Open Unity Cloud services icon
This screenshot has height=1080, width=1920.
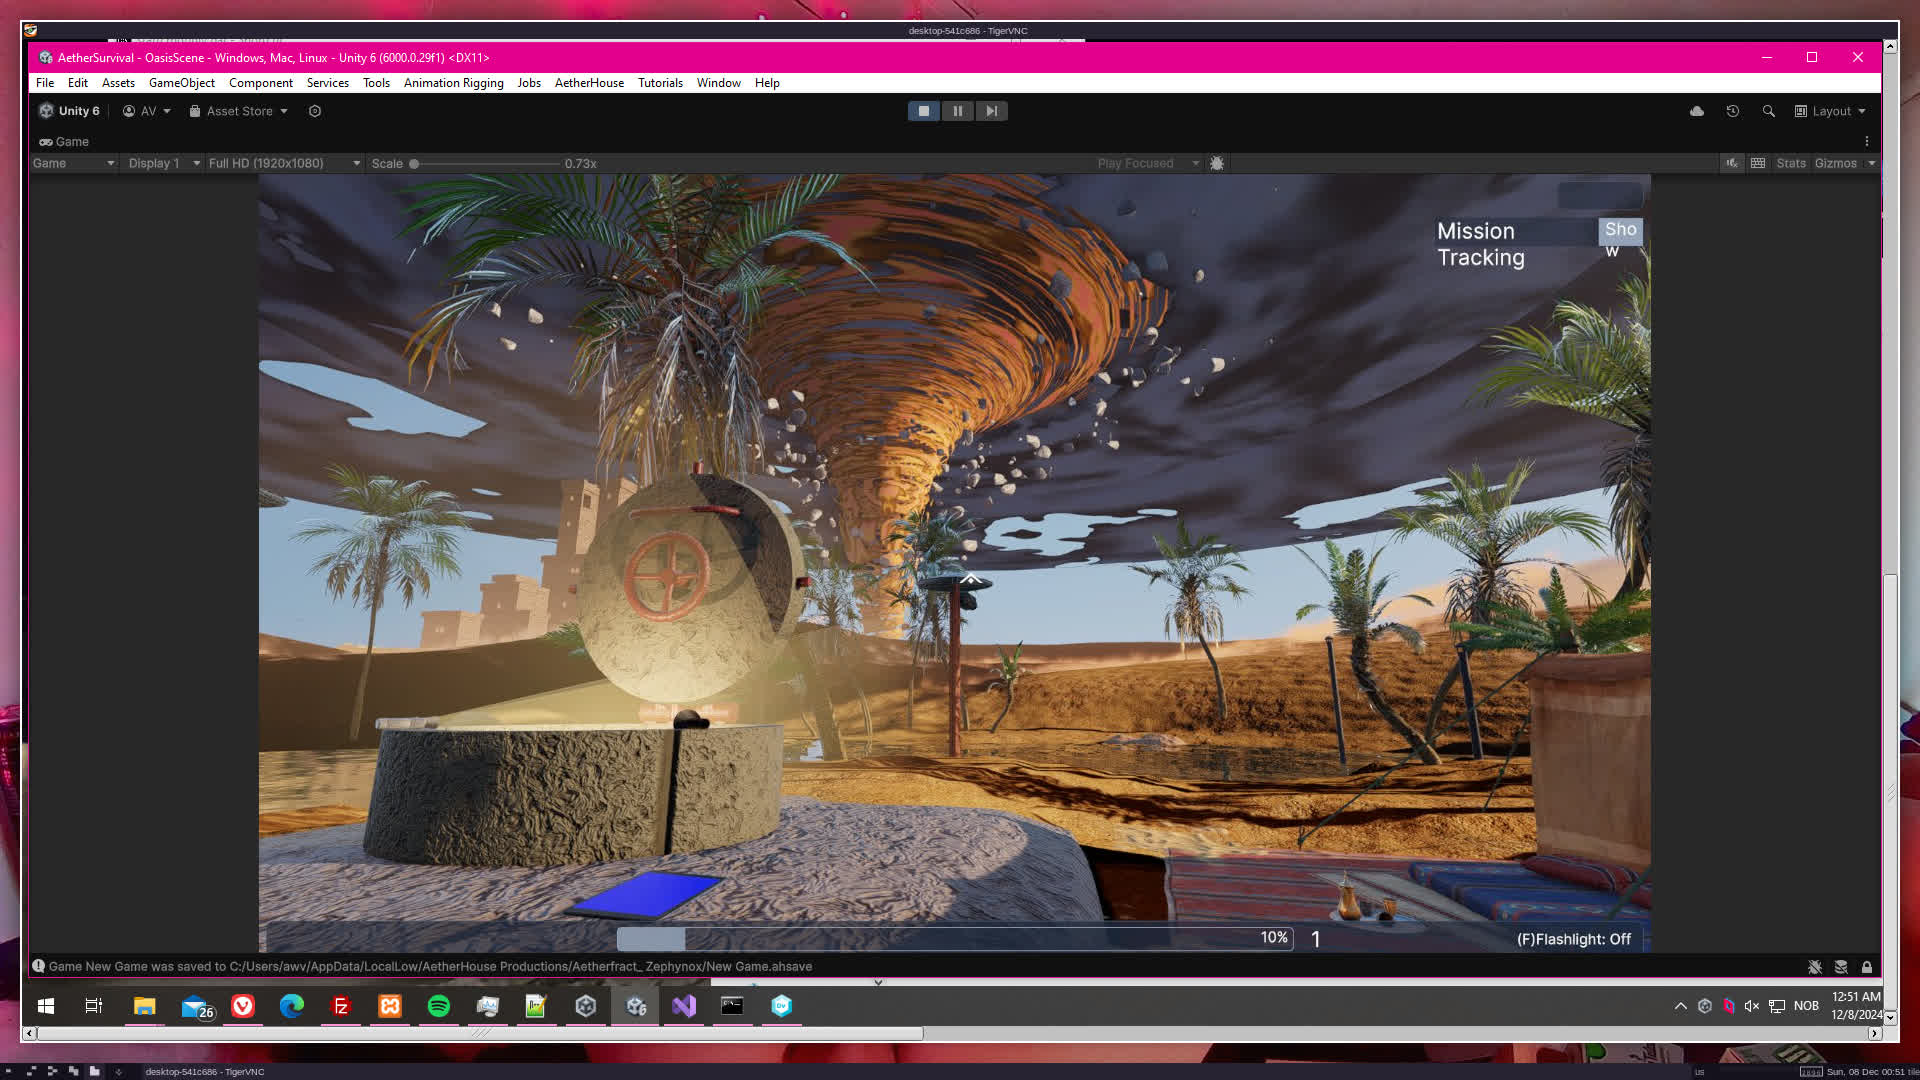[1697, 111]
